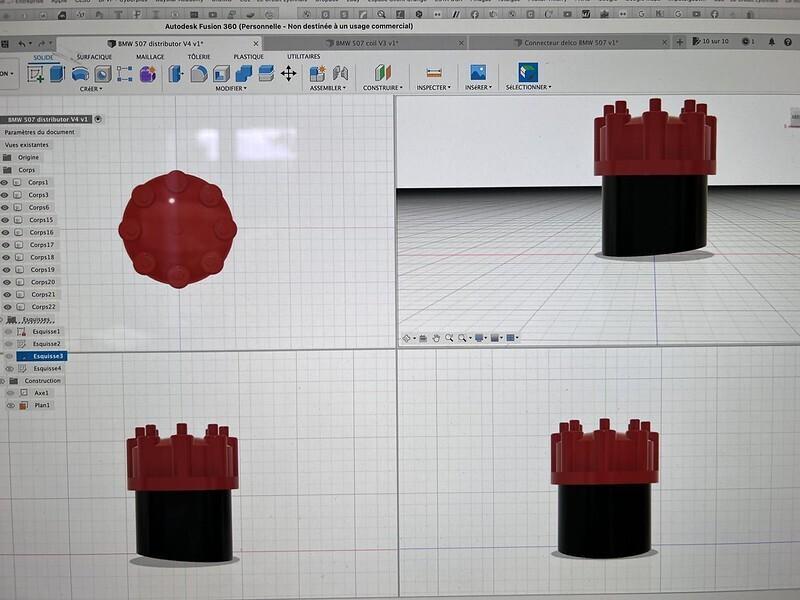Viewport: 800px width, 600px height.
Task: Click the 10 sur 10 documents counter
Action: pos(711,41)
